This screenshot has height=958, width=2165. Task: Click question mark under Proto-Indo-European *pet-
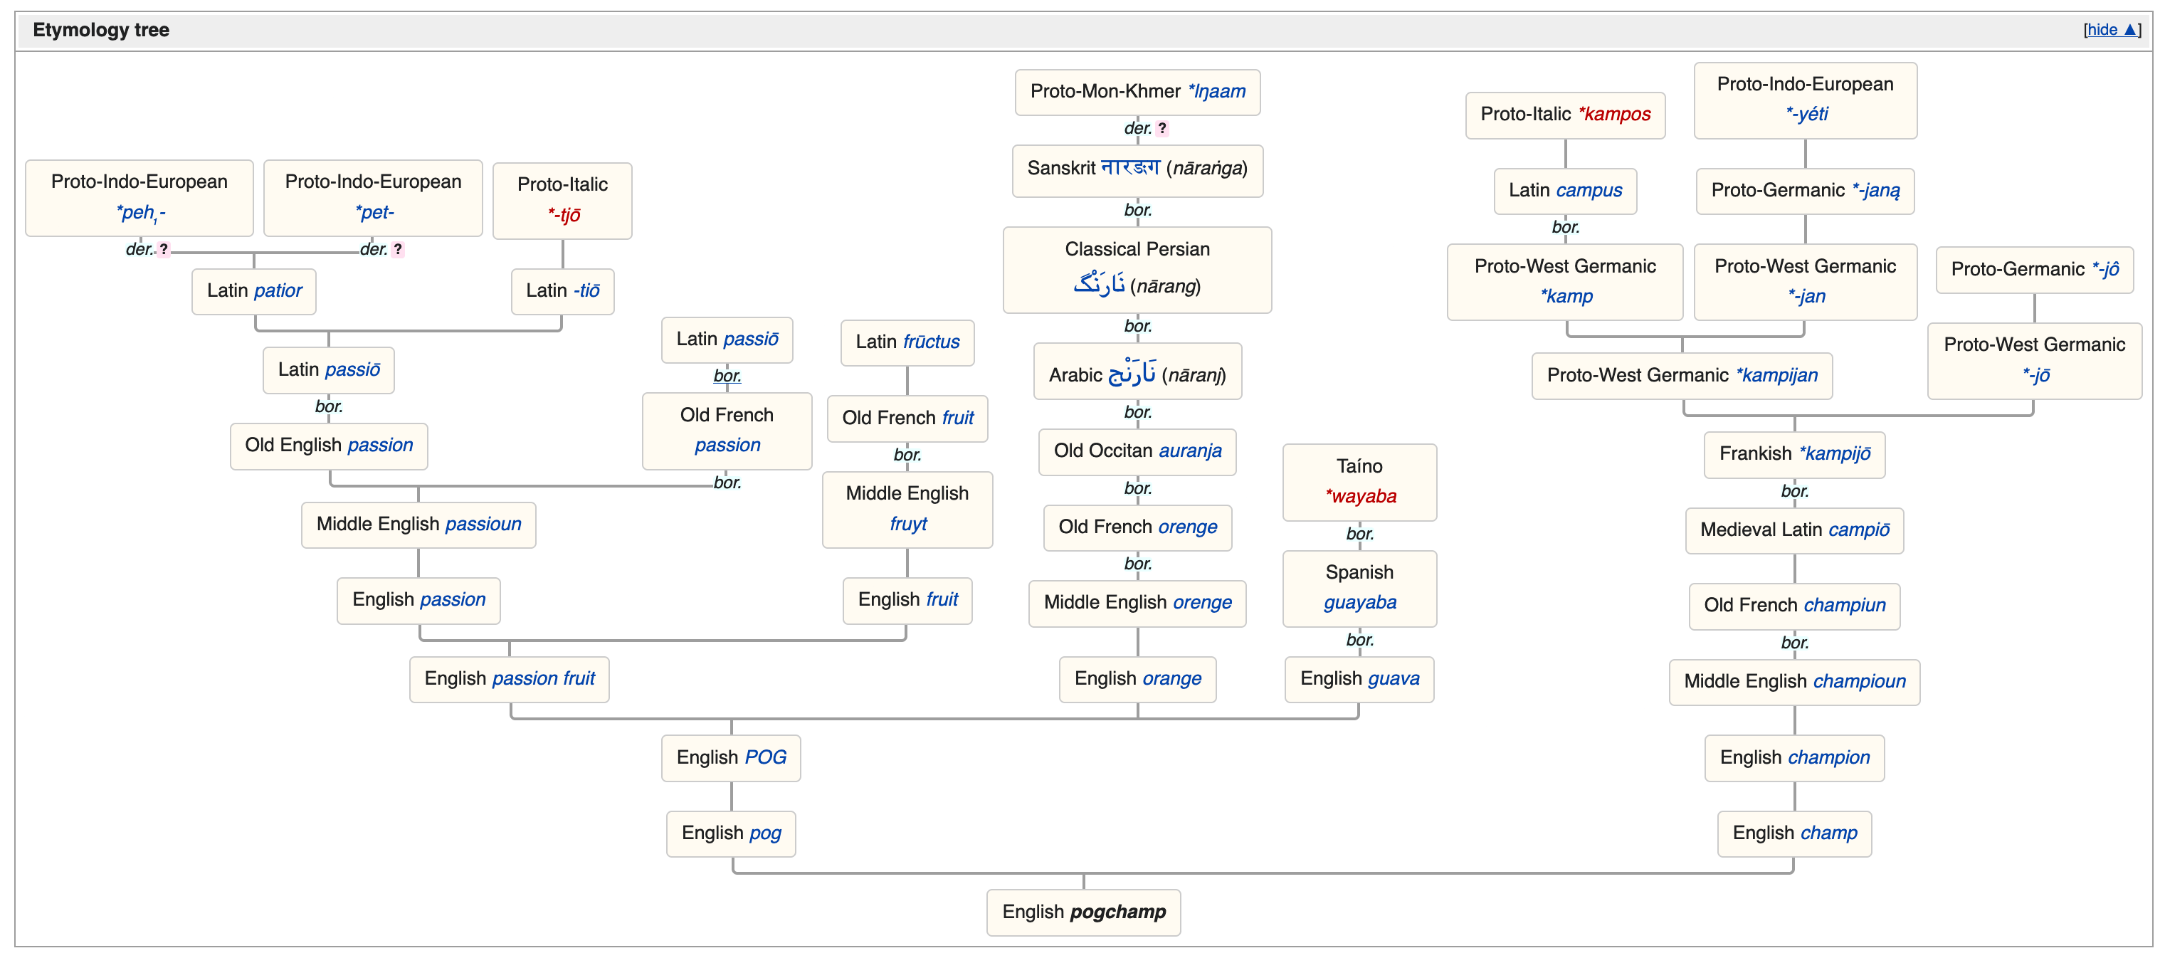tap(398, 249)
